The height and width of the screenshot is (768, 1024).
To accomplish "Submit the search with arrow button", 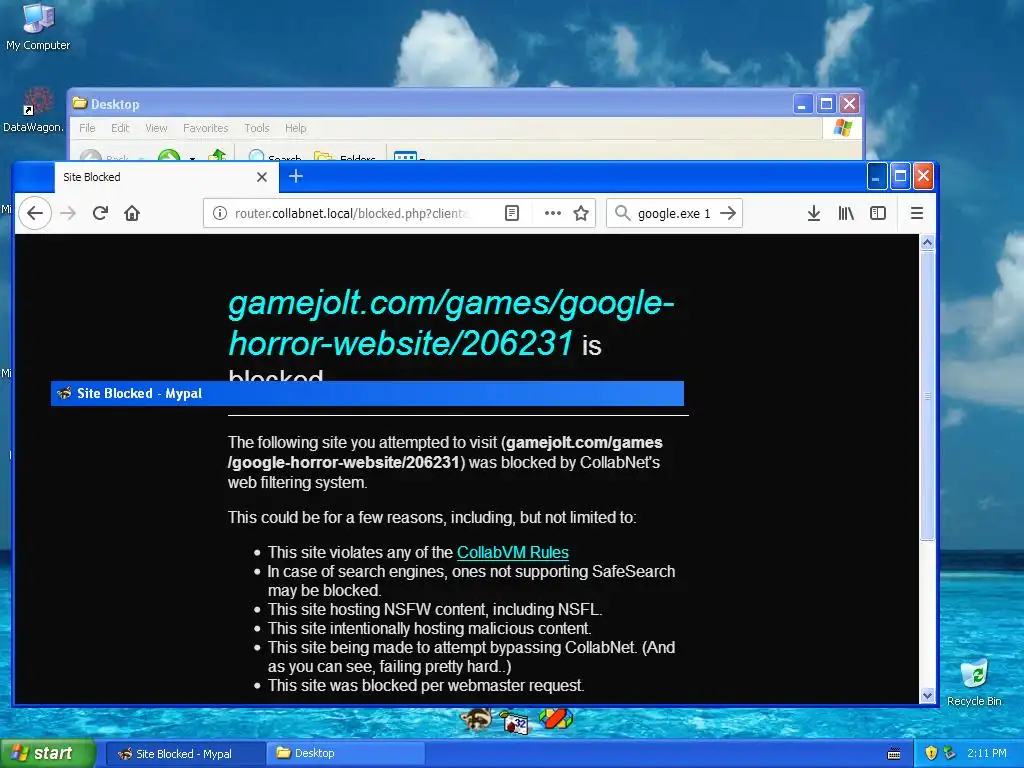I will tap(728, 214).
